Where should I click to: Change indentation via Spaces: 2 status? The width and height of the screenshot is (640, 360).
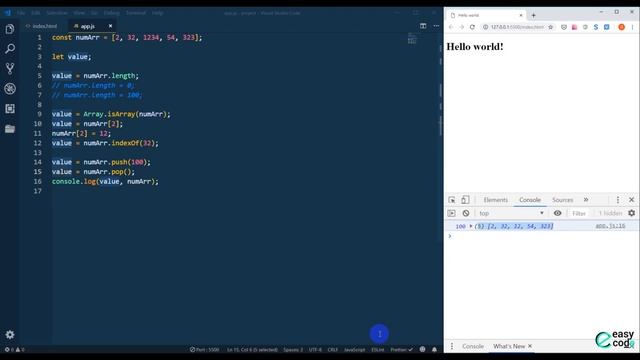293,349
